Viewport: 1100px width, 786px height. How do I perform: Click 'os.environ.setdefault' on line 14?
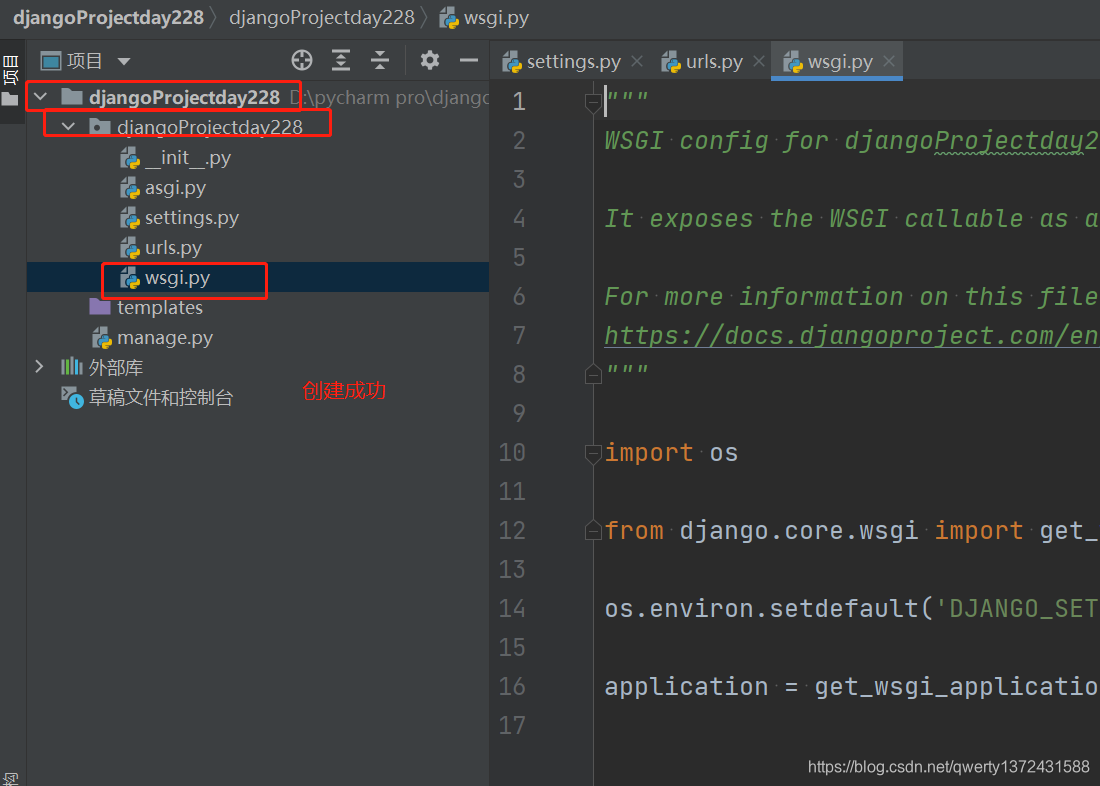[x=761, y=608]
